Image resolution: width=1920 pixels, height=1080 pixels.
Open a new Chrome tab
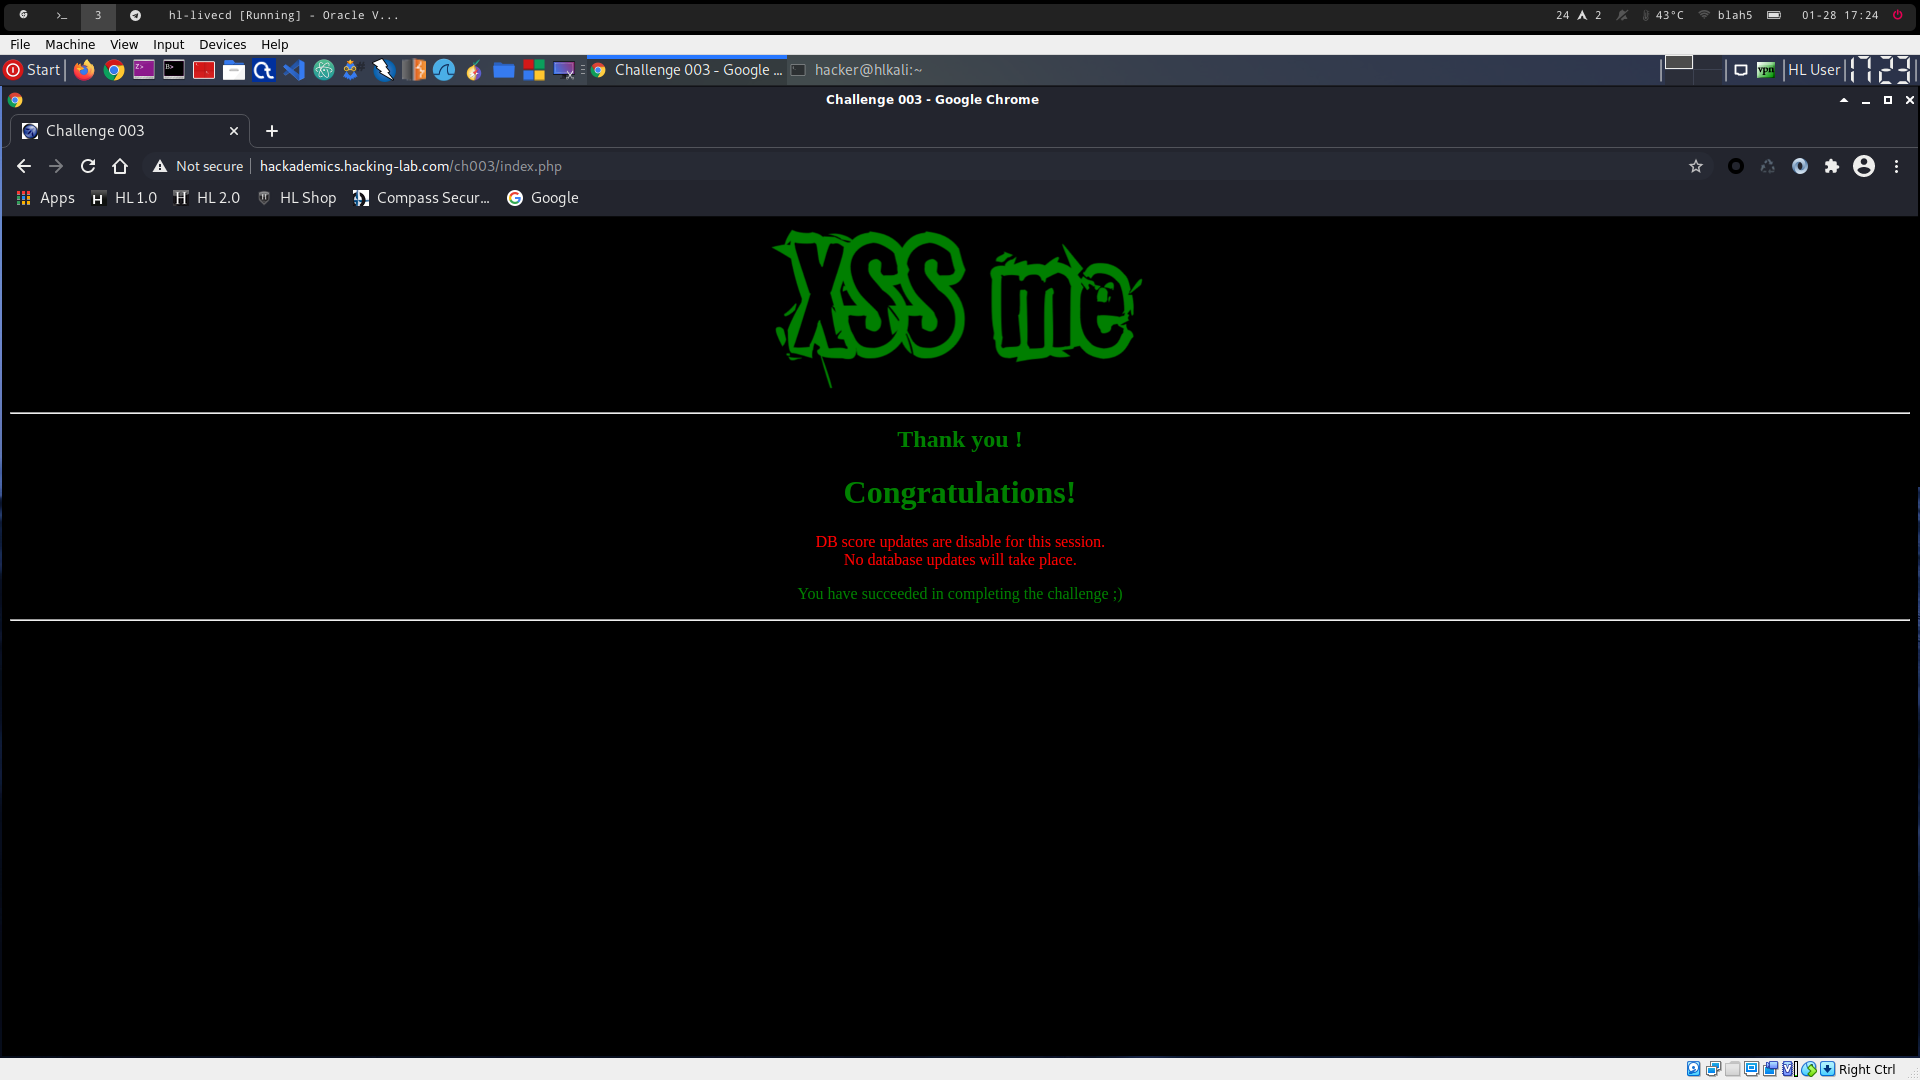coord(272,131)
